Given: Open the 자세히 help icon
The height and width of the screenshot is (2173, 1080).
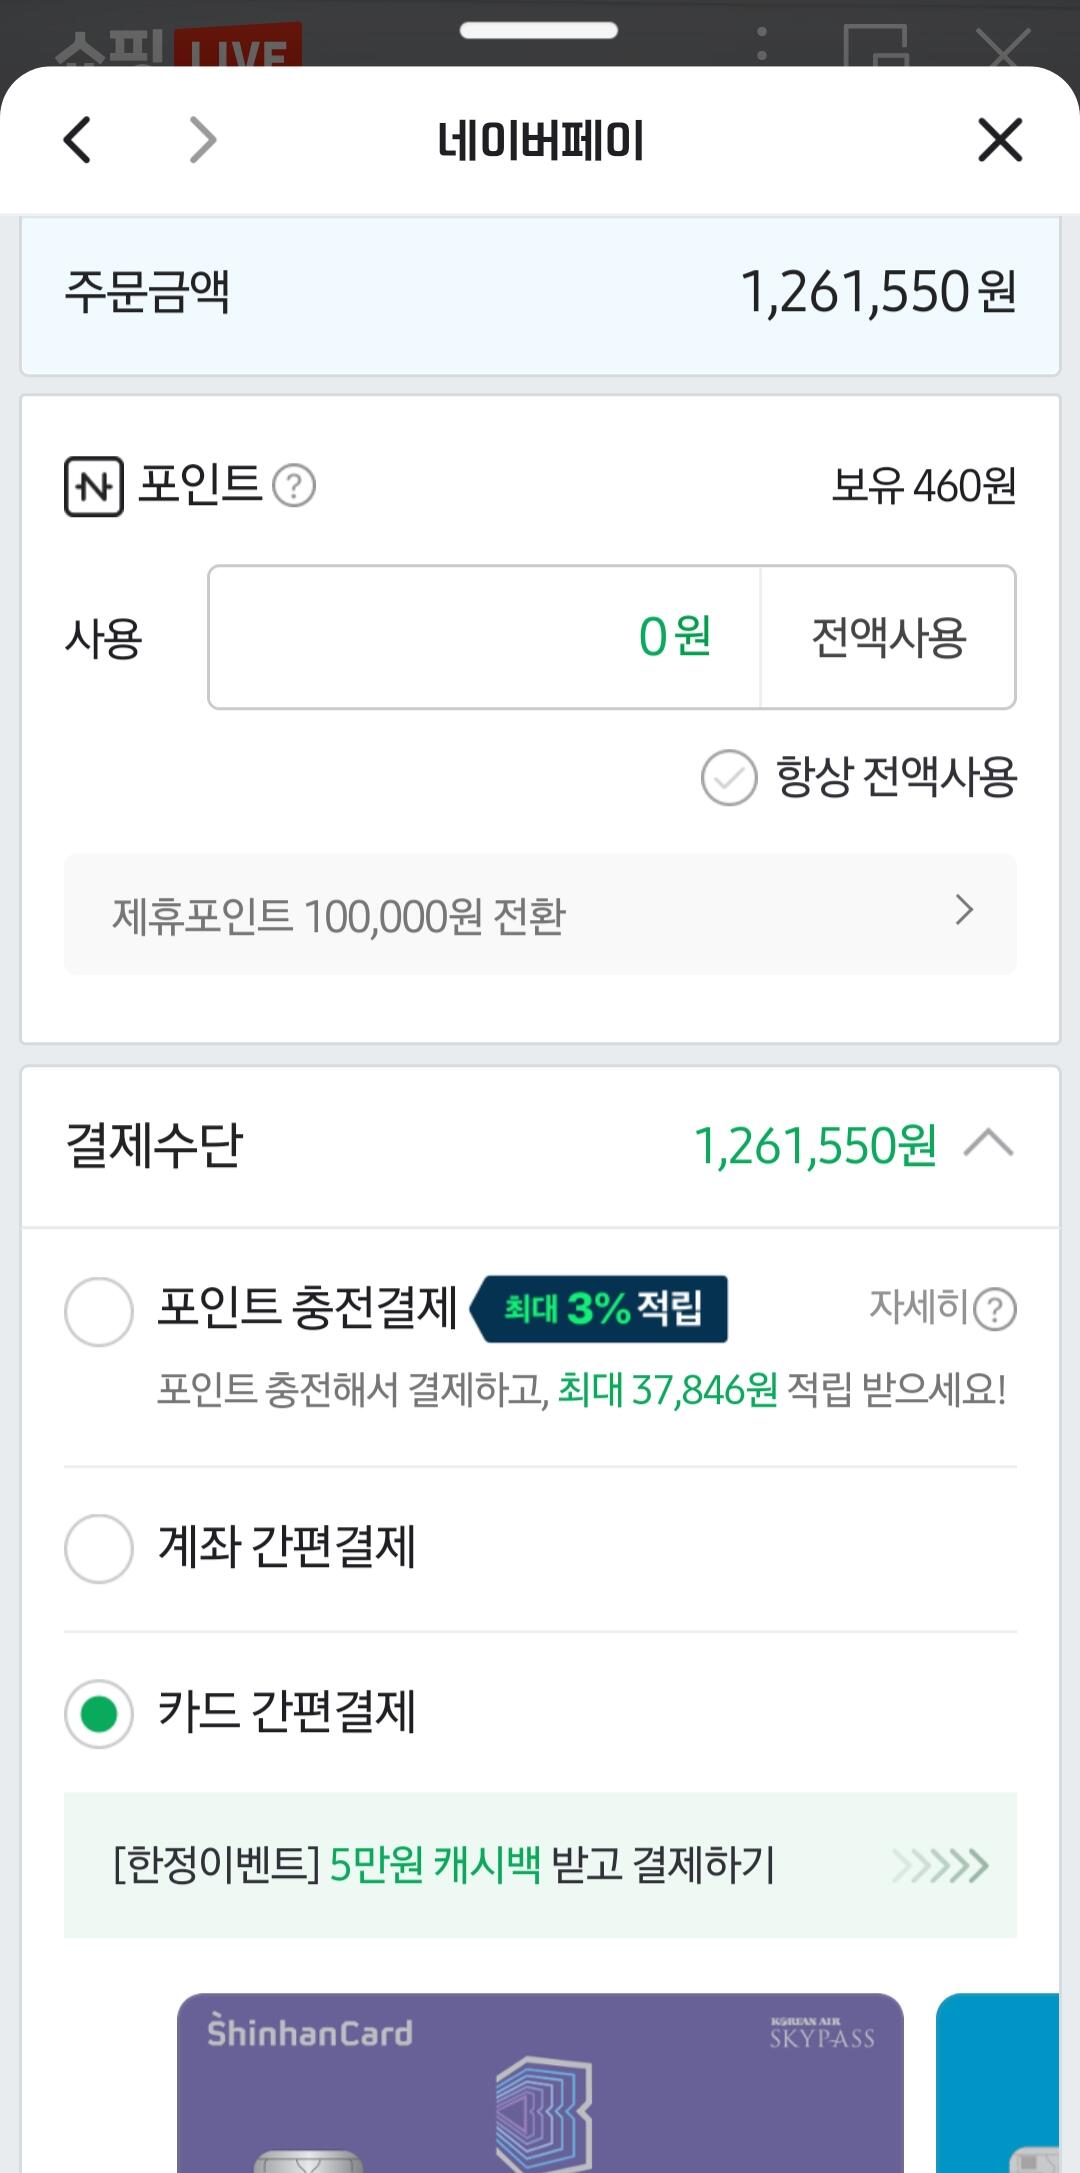Looking at the screenshot, I should [995, 1309].
